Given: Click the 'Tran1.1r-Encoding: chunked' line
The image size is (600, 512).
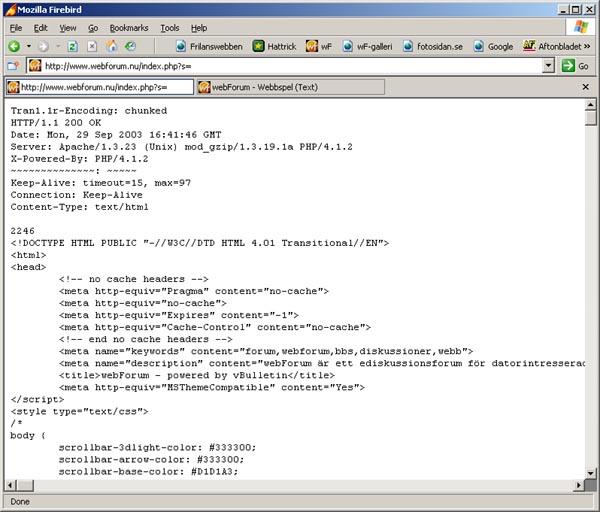Looking at the screenshot, I should [89, 111].
